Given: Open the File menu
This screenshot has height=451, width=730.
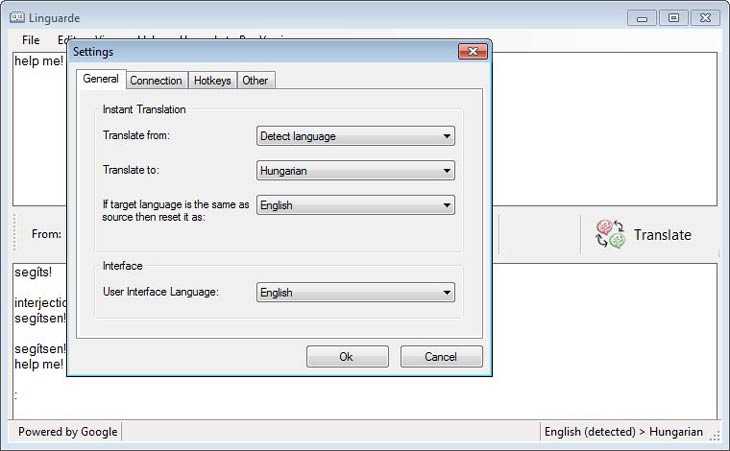Looking at the screenshot, I should (31, 40).
